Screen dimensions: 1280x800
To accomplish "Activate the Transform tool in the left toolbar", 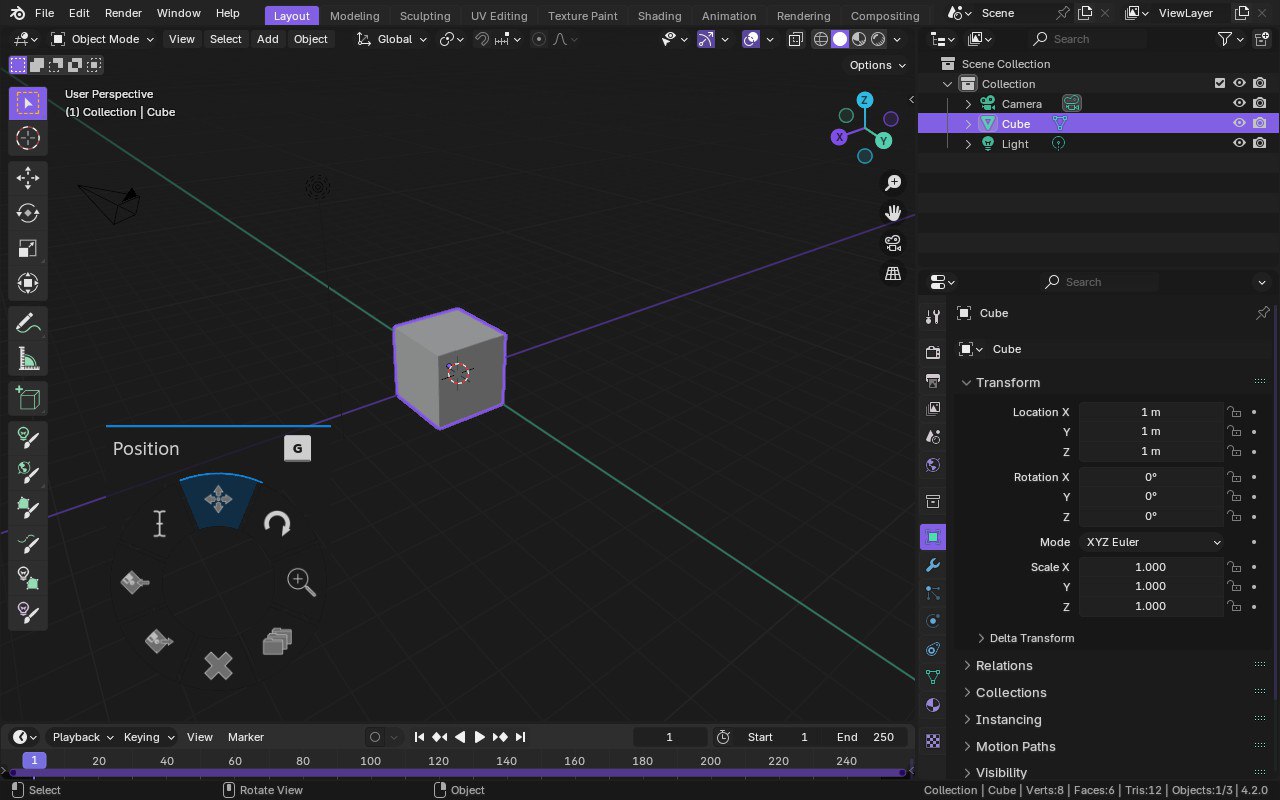I will click(28, 283).
